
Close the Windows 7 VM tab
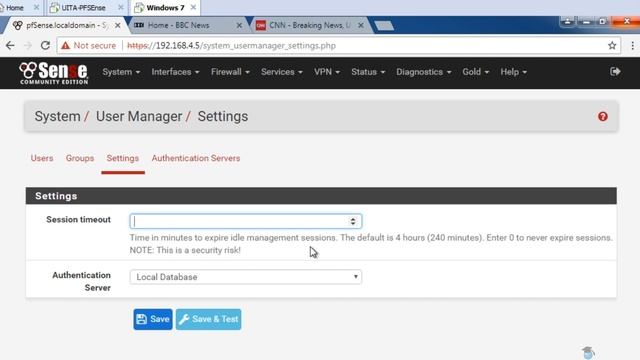[x=193, y=8]
